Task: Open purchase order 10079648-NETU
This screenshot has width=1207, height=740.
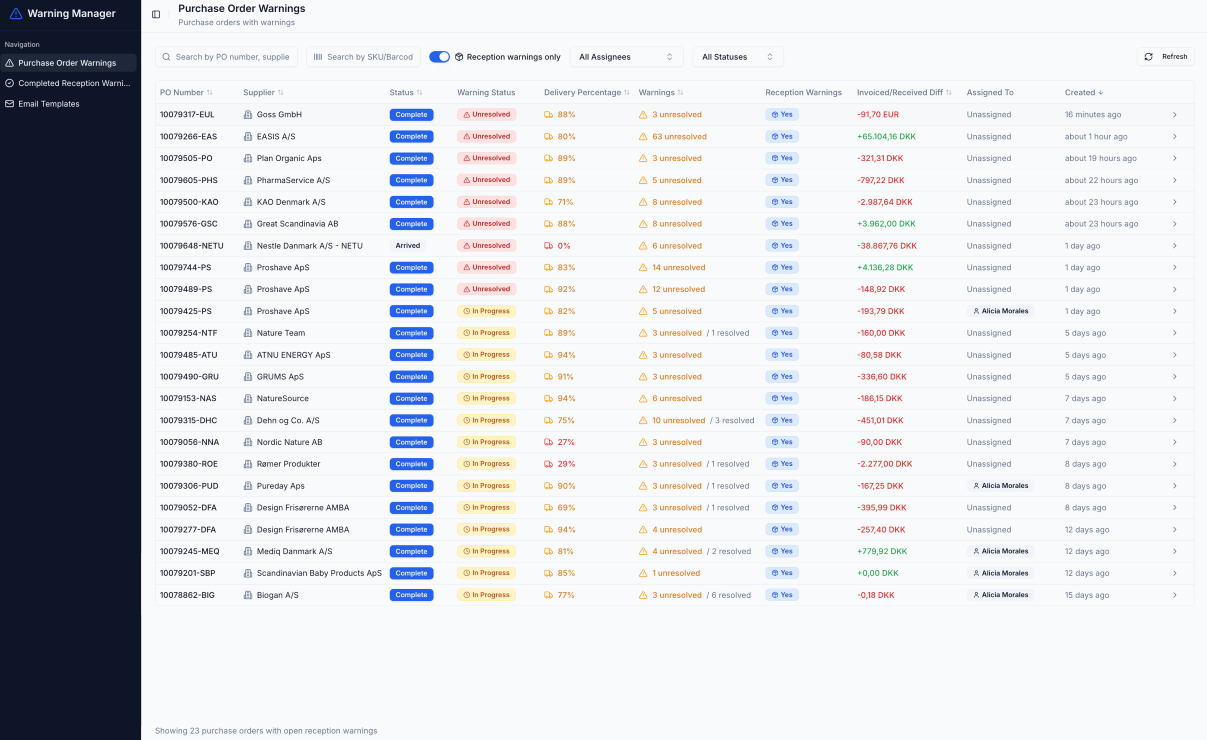Action: 192,246
